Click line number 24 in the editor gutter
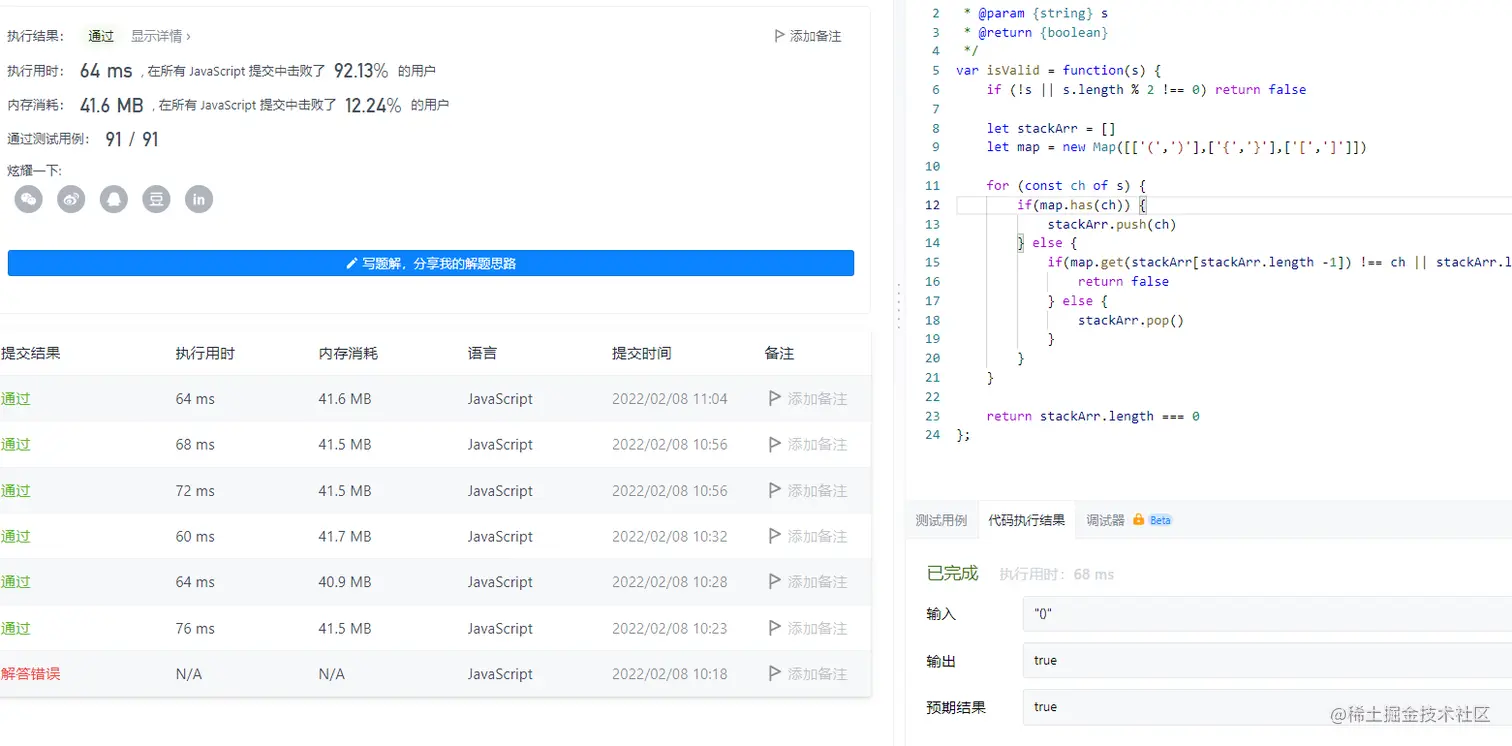The width and height of the screenshot is (1512, 746). (x=933, y=435)
